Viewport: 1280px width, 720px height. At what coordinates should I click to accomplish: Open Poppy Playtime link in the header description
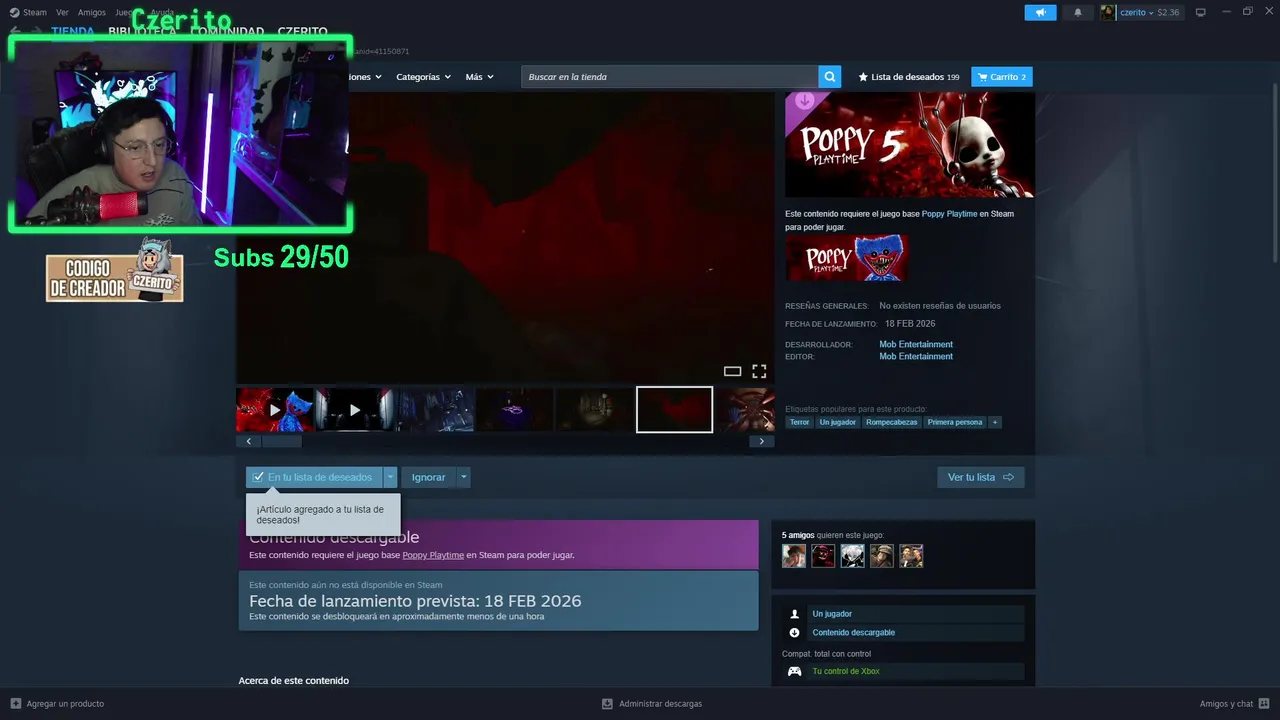coord(949,214)
